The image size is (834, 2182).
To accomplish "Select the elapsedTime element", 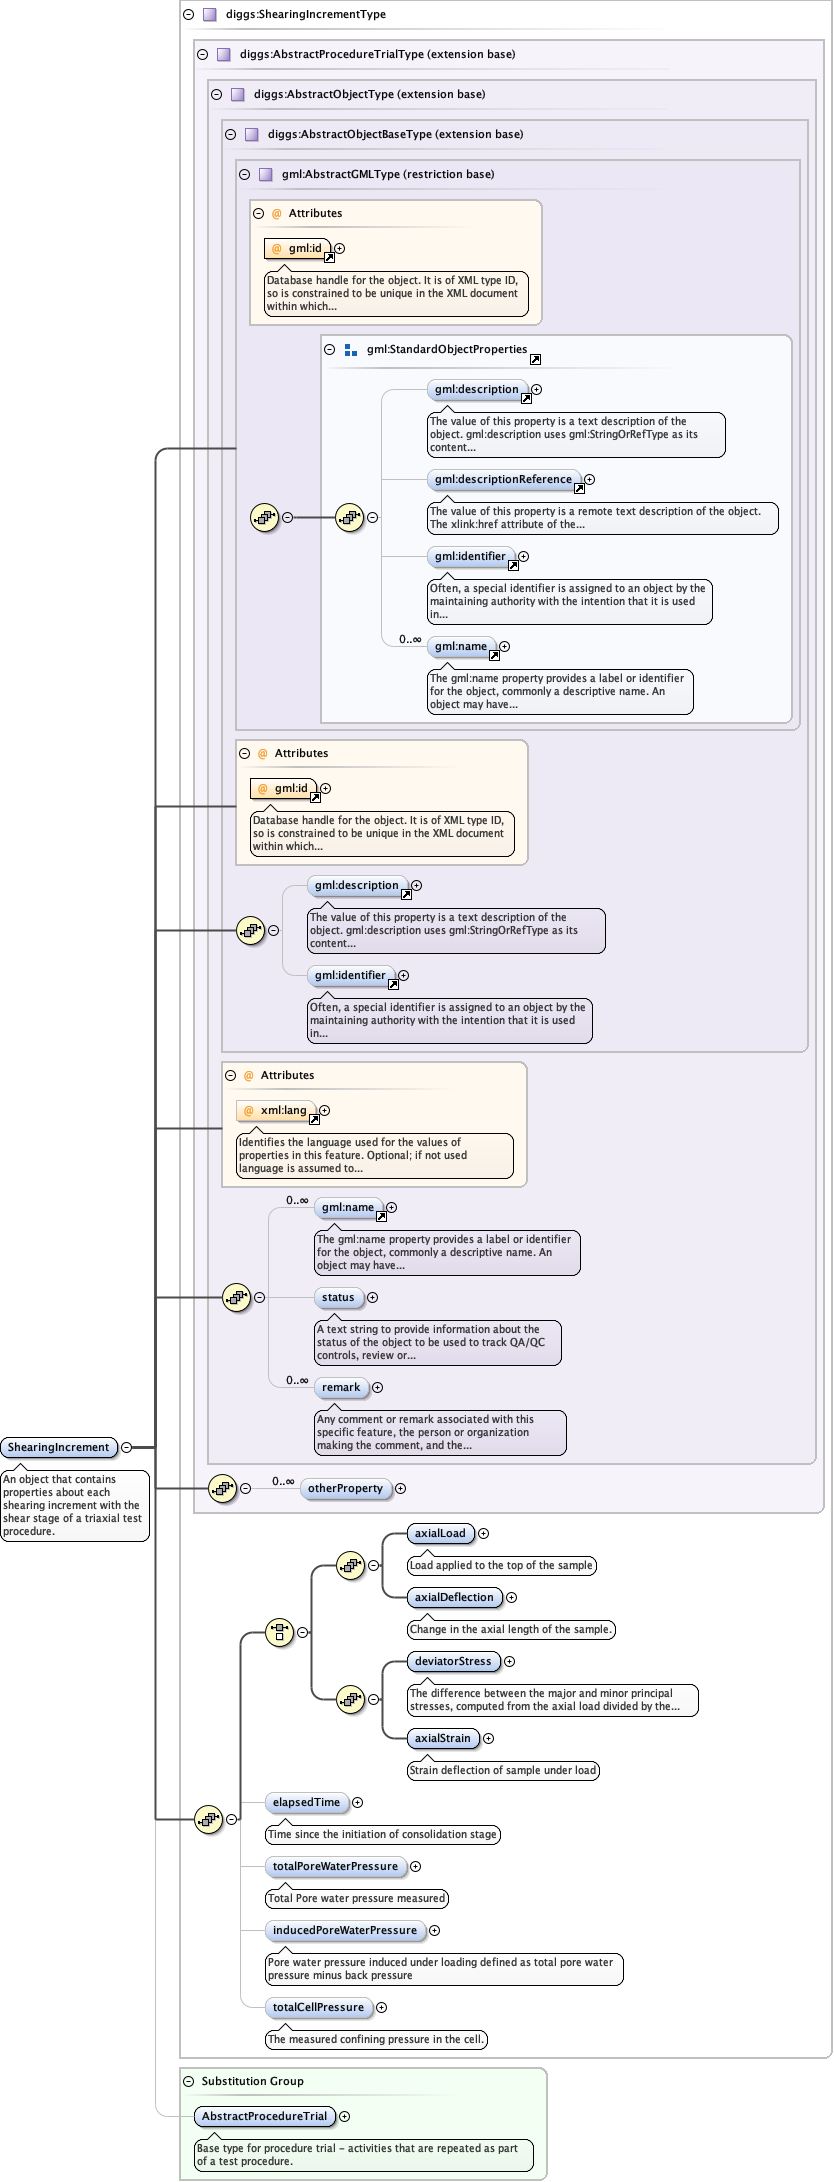I will tap(306, 1802).
